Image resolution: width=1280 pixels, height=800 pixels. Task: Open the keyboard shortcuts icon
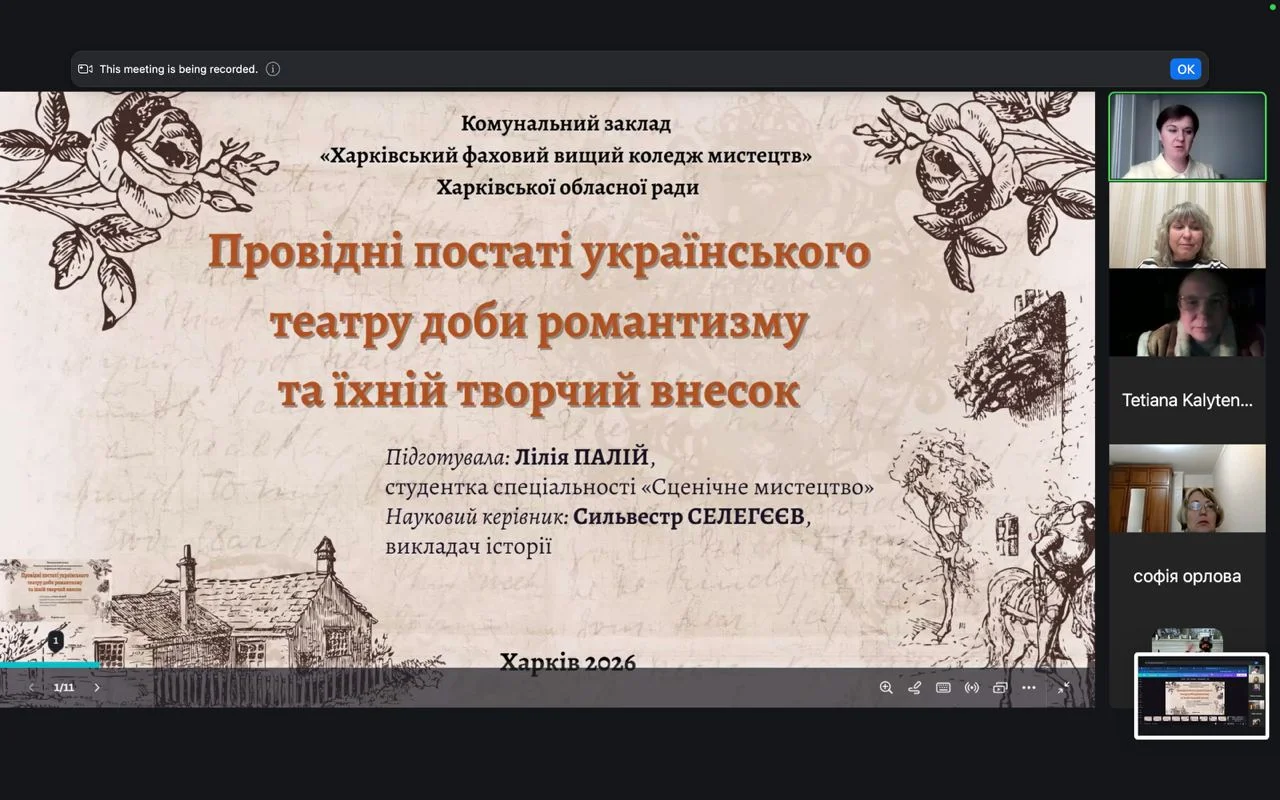[943, 688]
